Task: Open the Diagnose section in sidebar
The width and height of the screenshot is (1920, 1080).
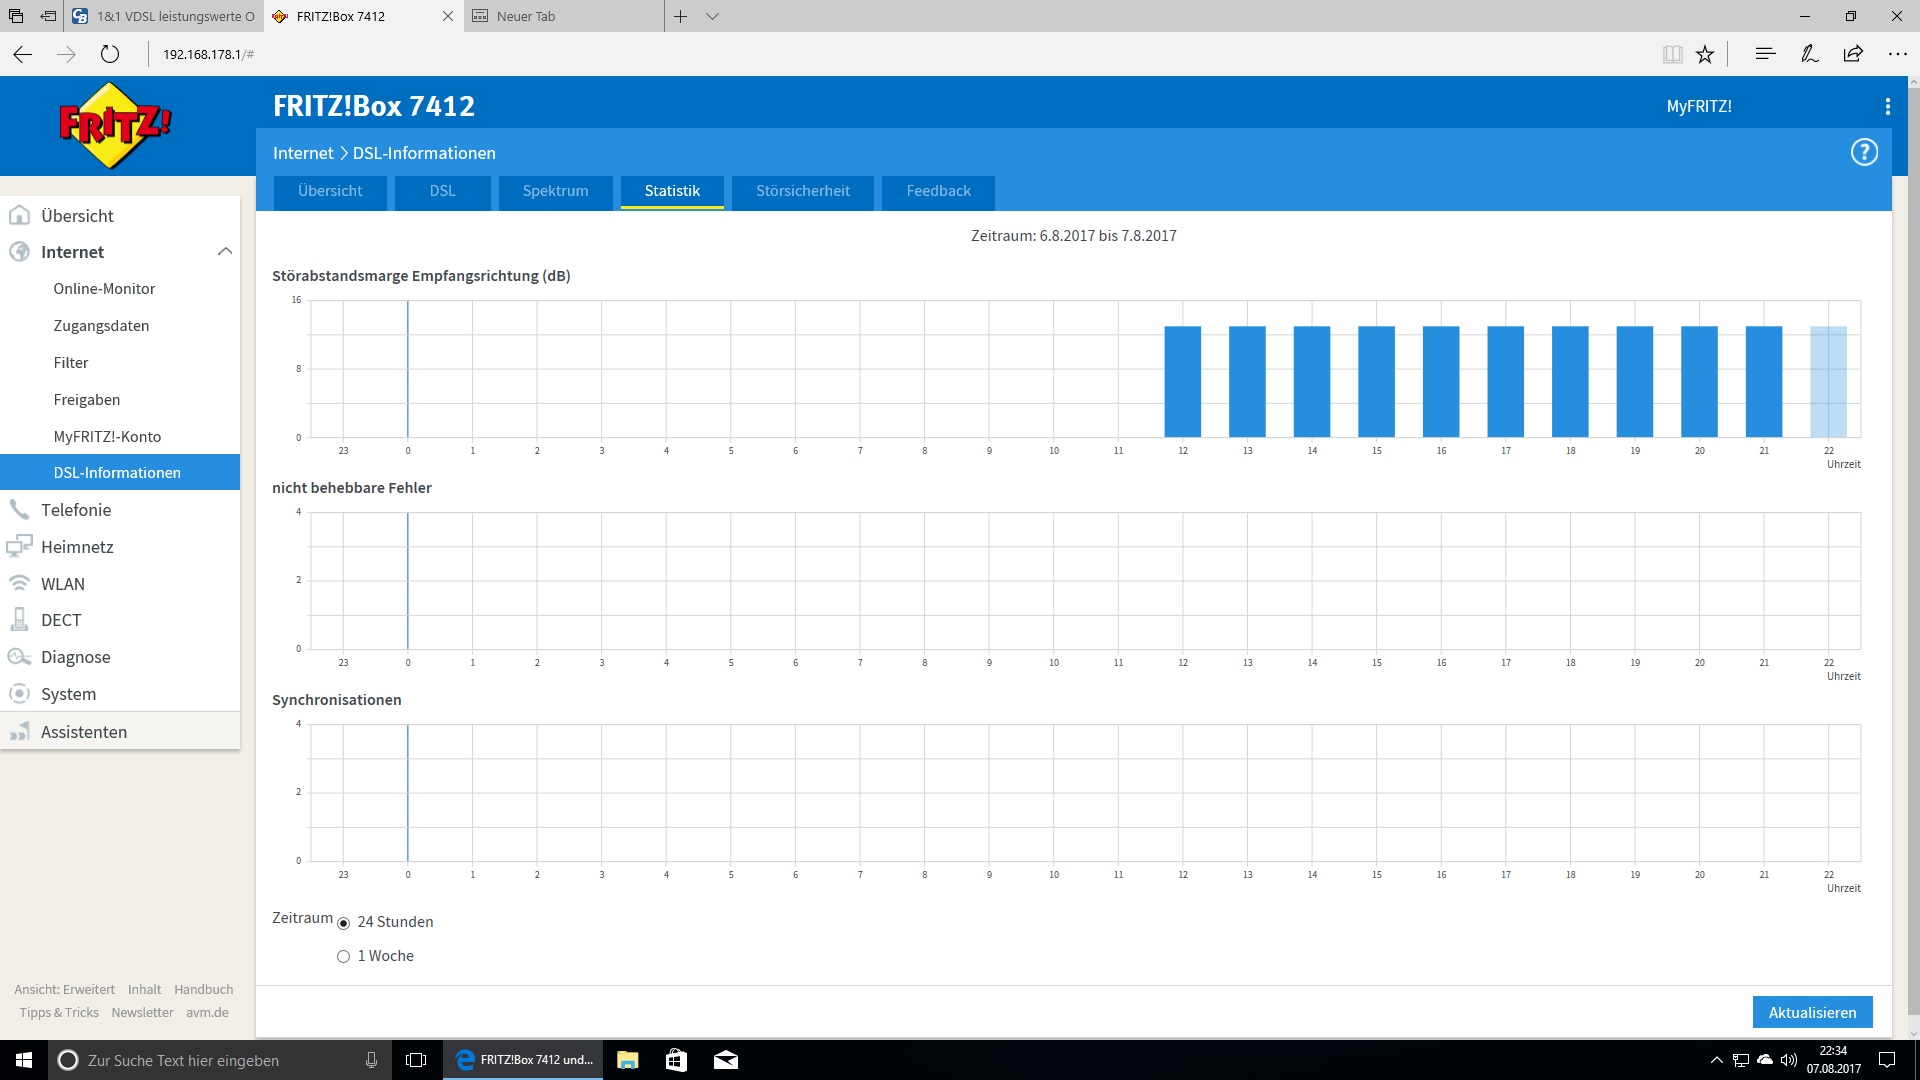Action: point(75,657)
